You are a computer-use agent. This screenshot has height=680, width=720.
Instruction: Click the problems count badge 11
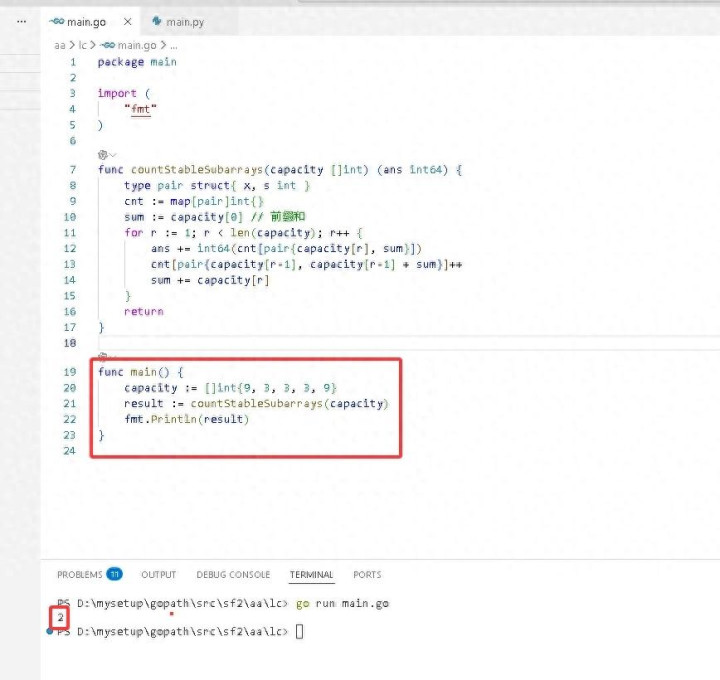(114, 574)
